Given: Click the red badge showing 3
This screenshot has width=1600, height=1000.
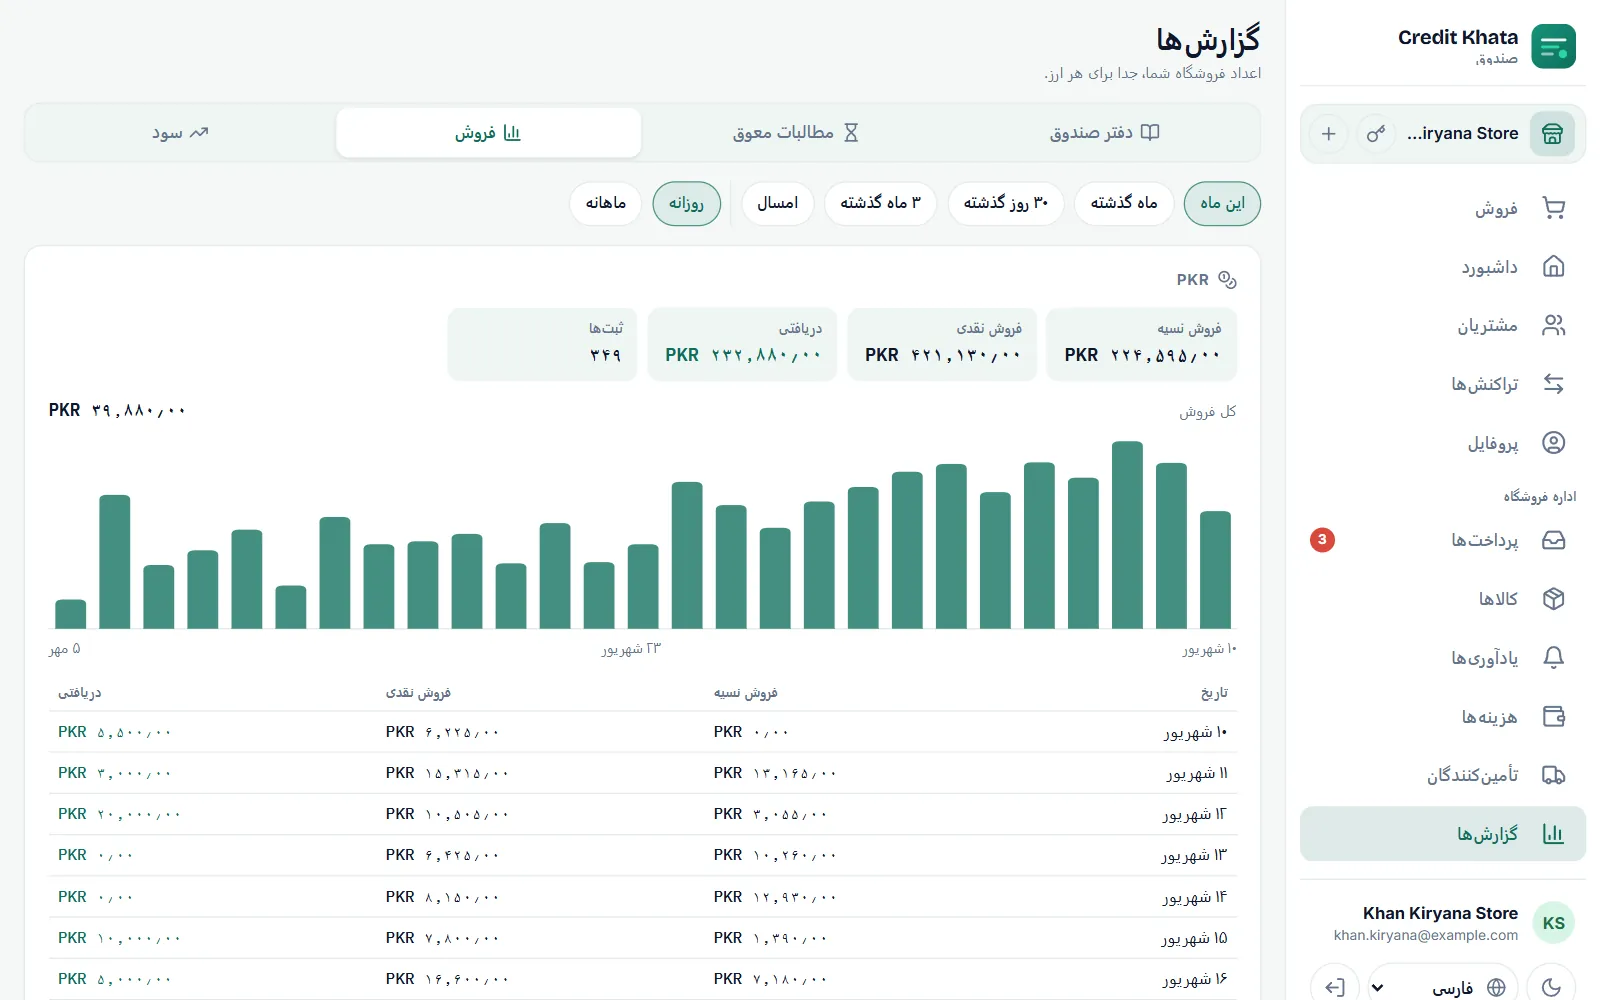Looking at the screenshot, I should (x=1322, y=540).
